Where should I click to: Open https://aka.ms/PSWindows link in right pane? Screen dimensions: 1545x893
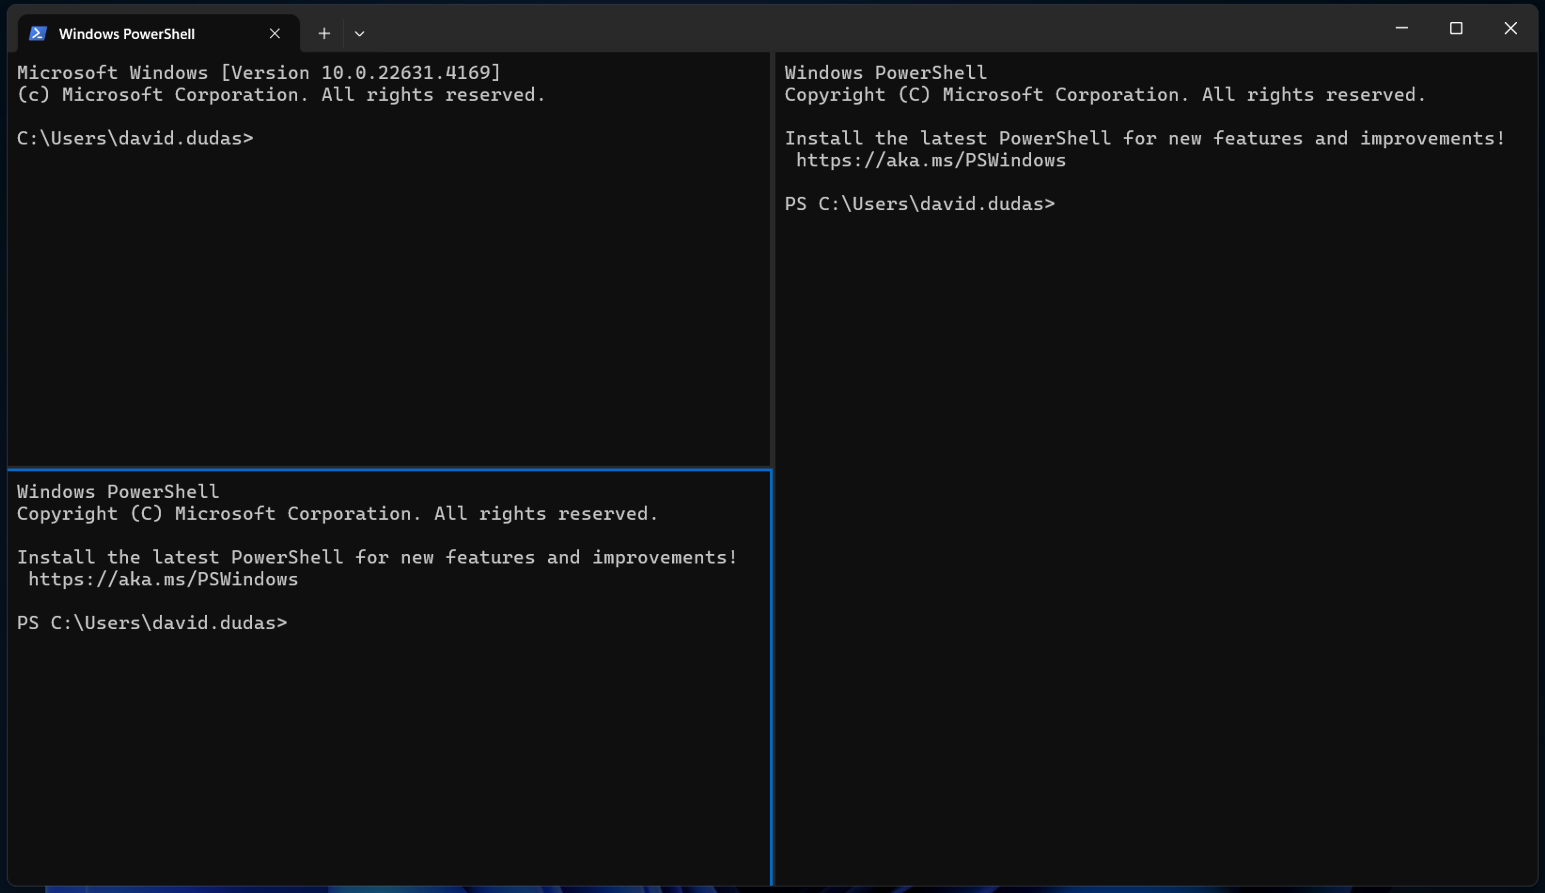(x=931, y=160)
